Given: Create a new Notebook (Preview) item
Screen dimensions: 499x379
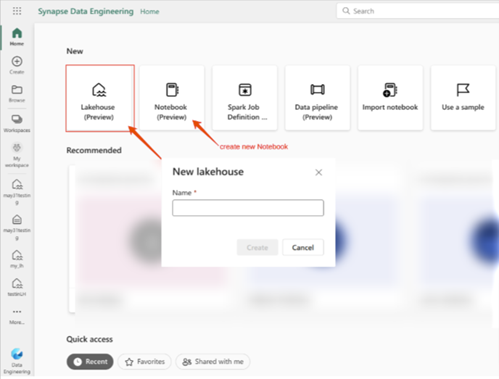Looking at the screenshot, I should point(172,97).
